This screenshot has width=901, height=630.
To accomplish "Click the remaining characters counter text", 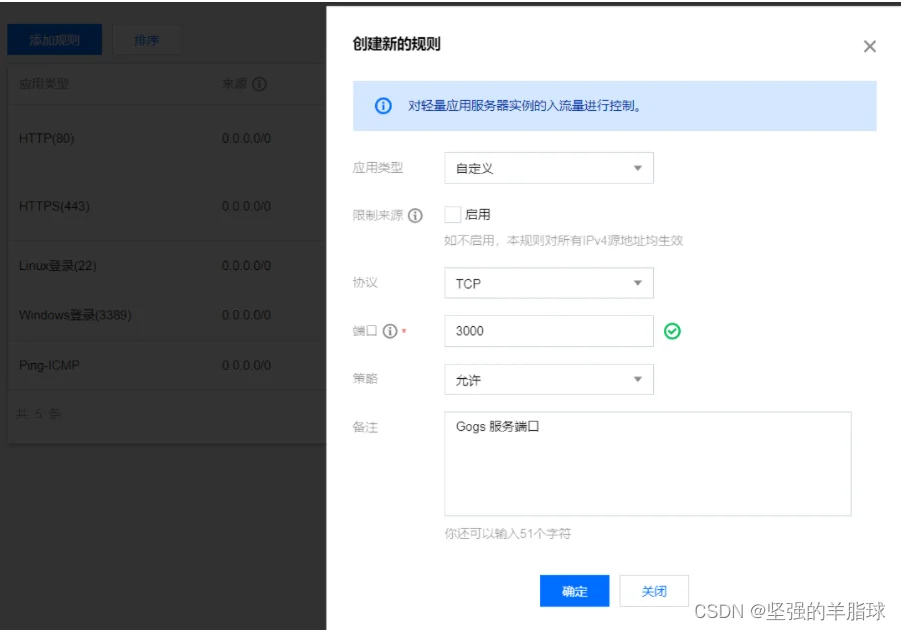I will [508, 534].
